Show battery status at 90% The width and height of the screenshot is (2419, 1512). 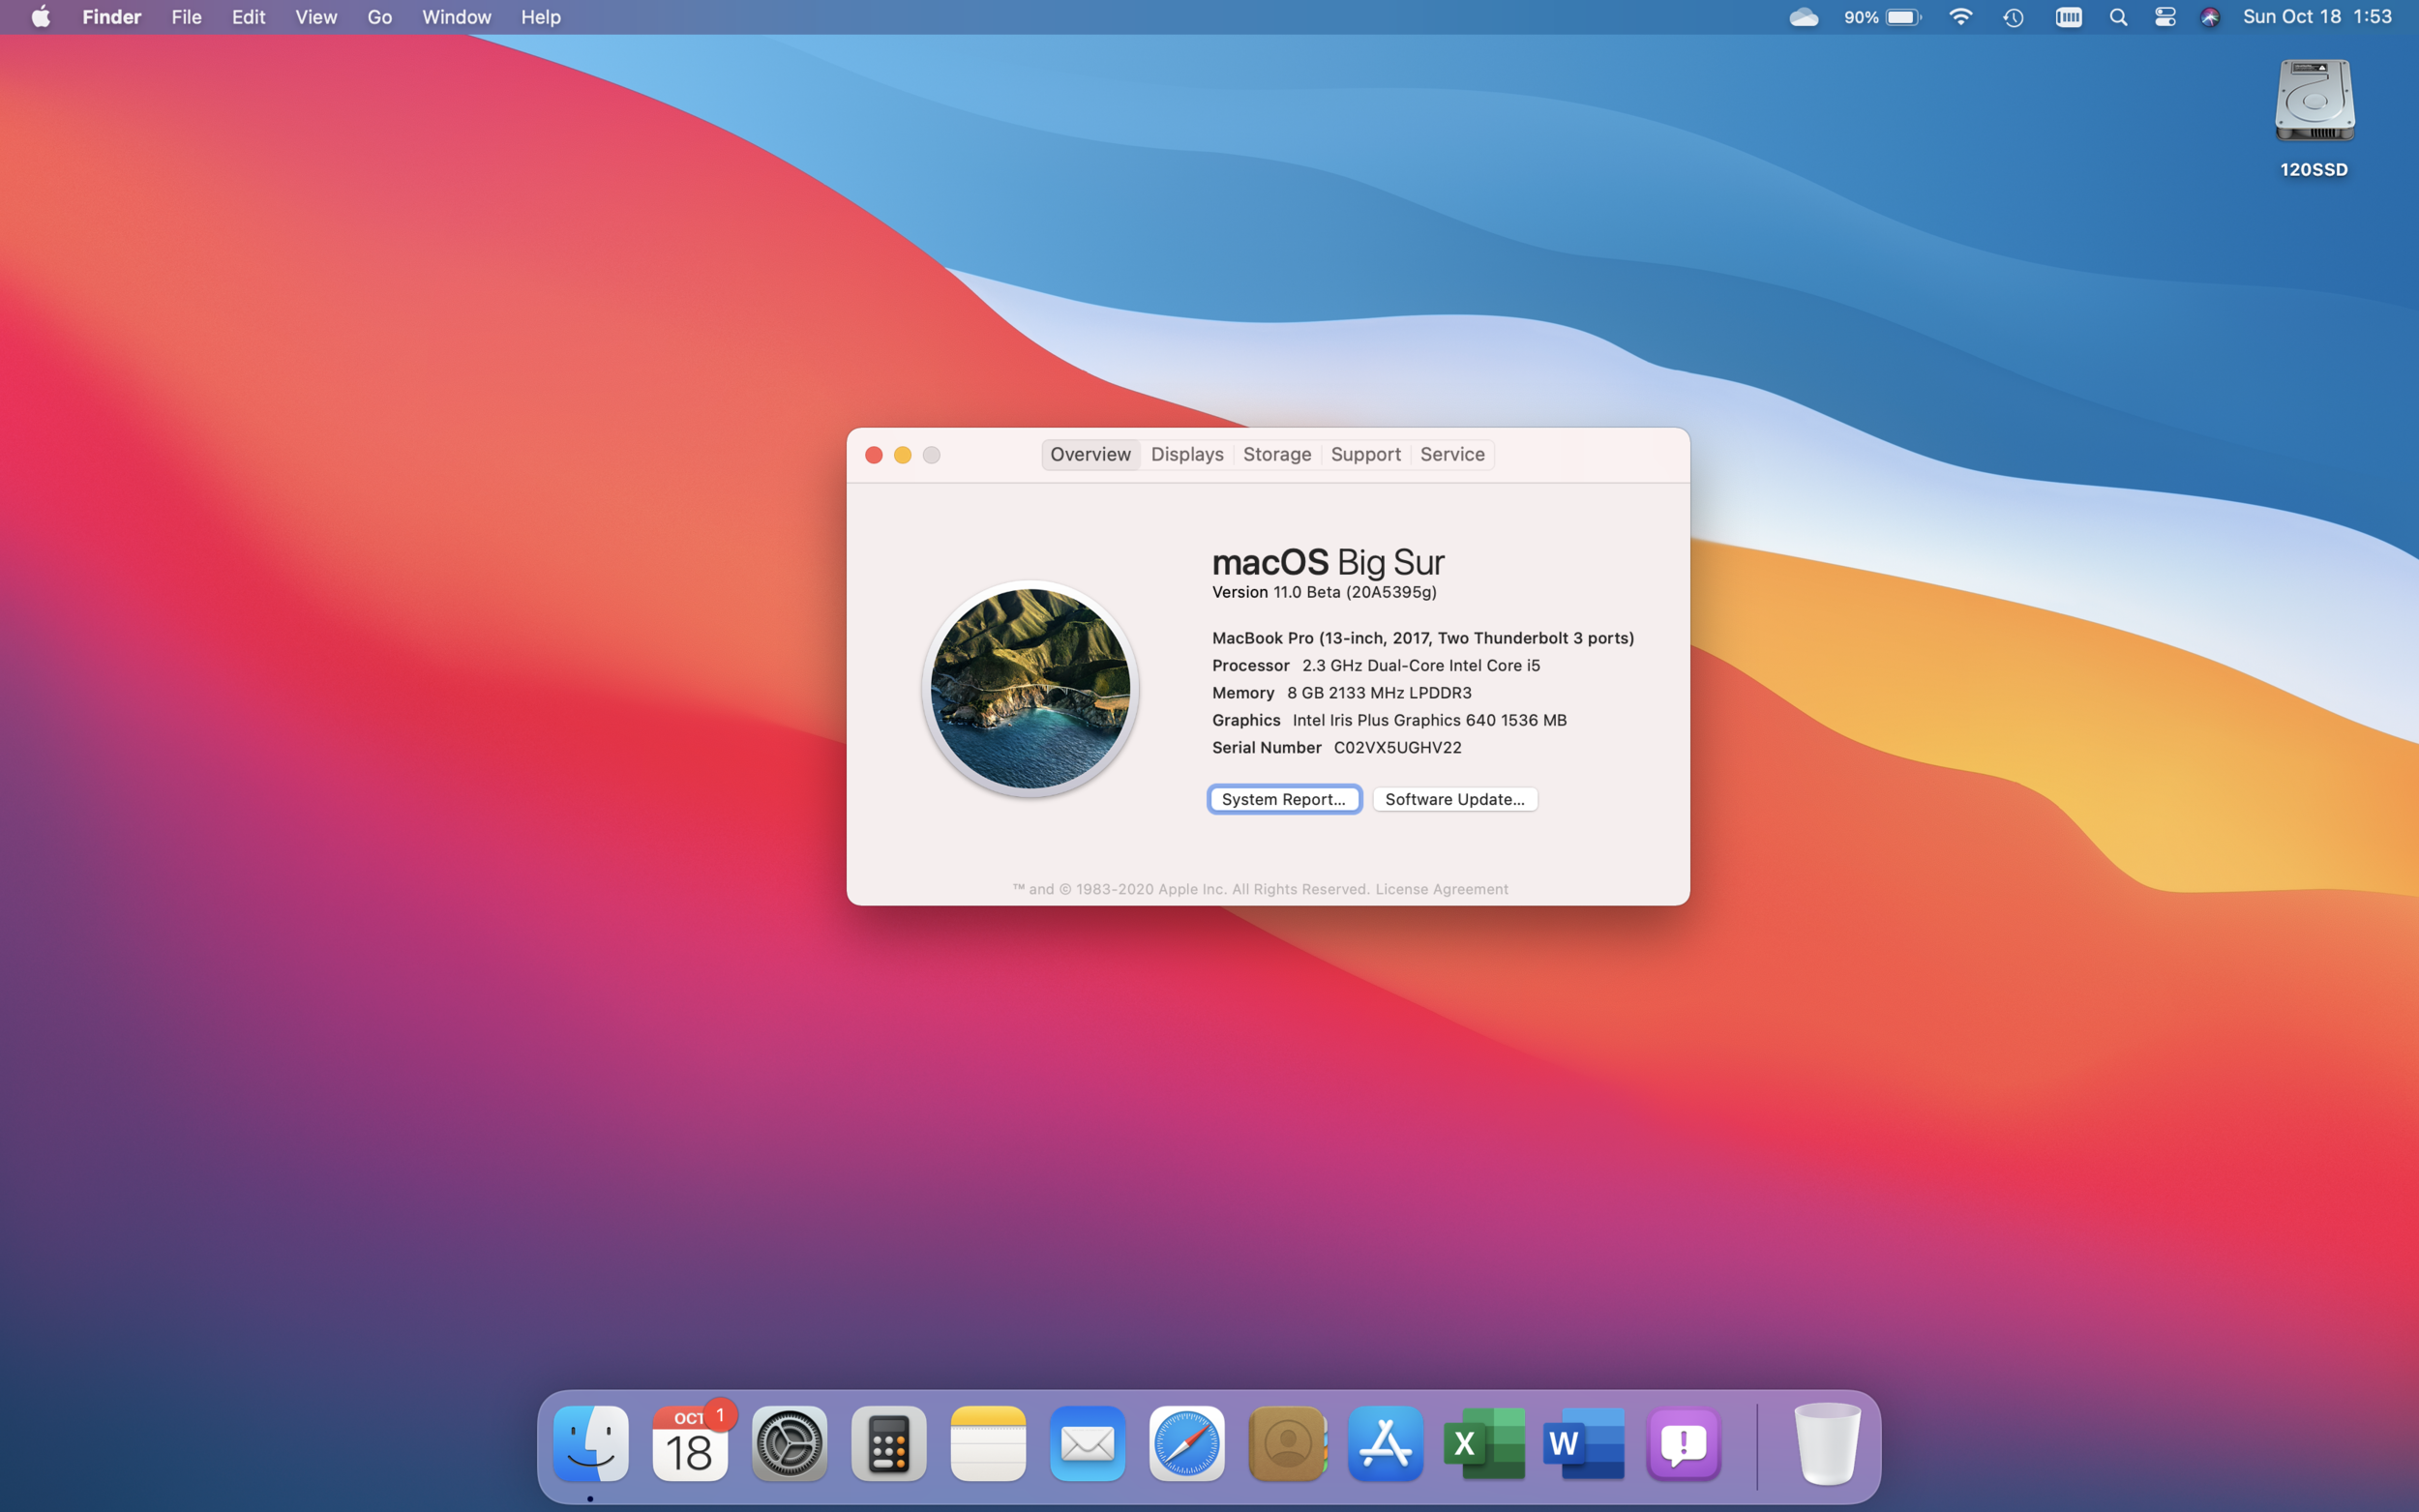coord(1883,17)
